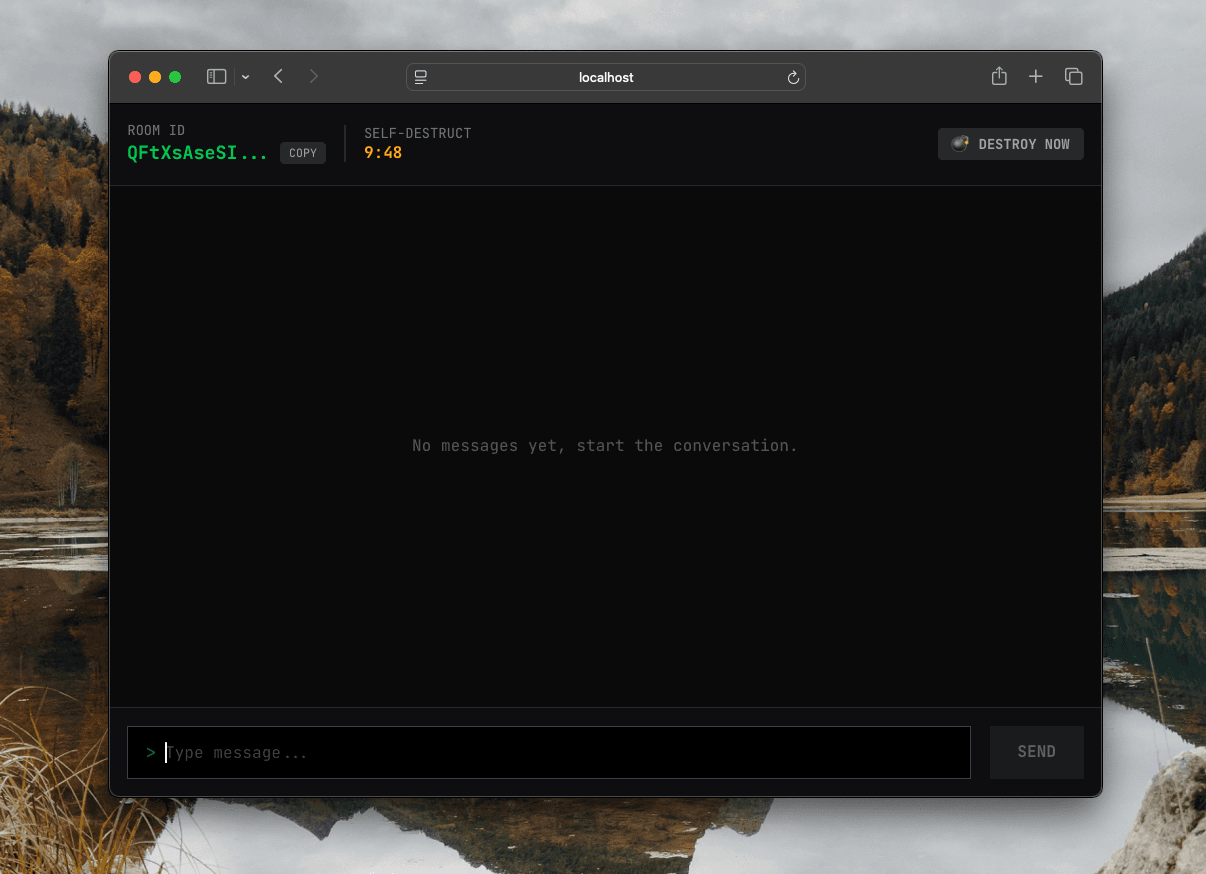The height and width of the screenshot is (874, 1206).
Task: Click the green fullscreen traffic light
Action: pos(175,76)
